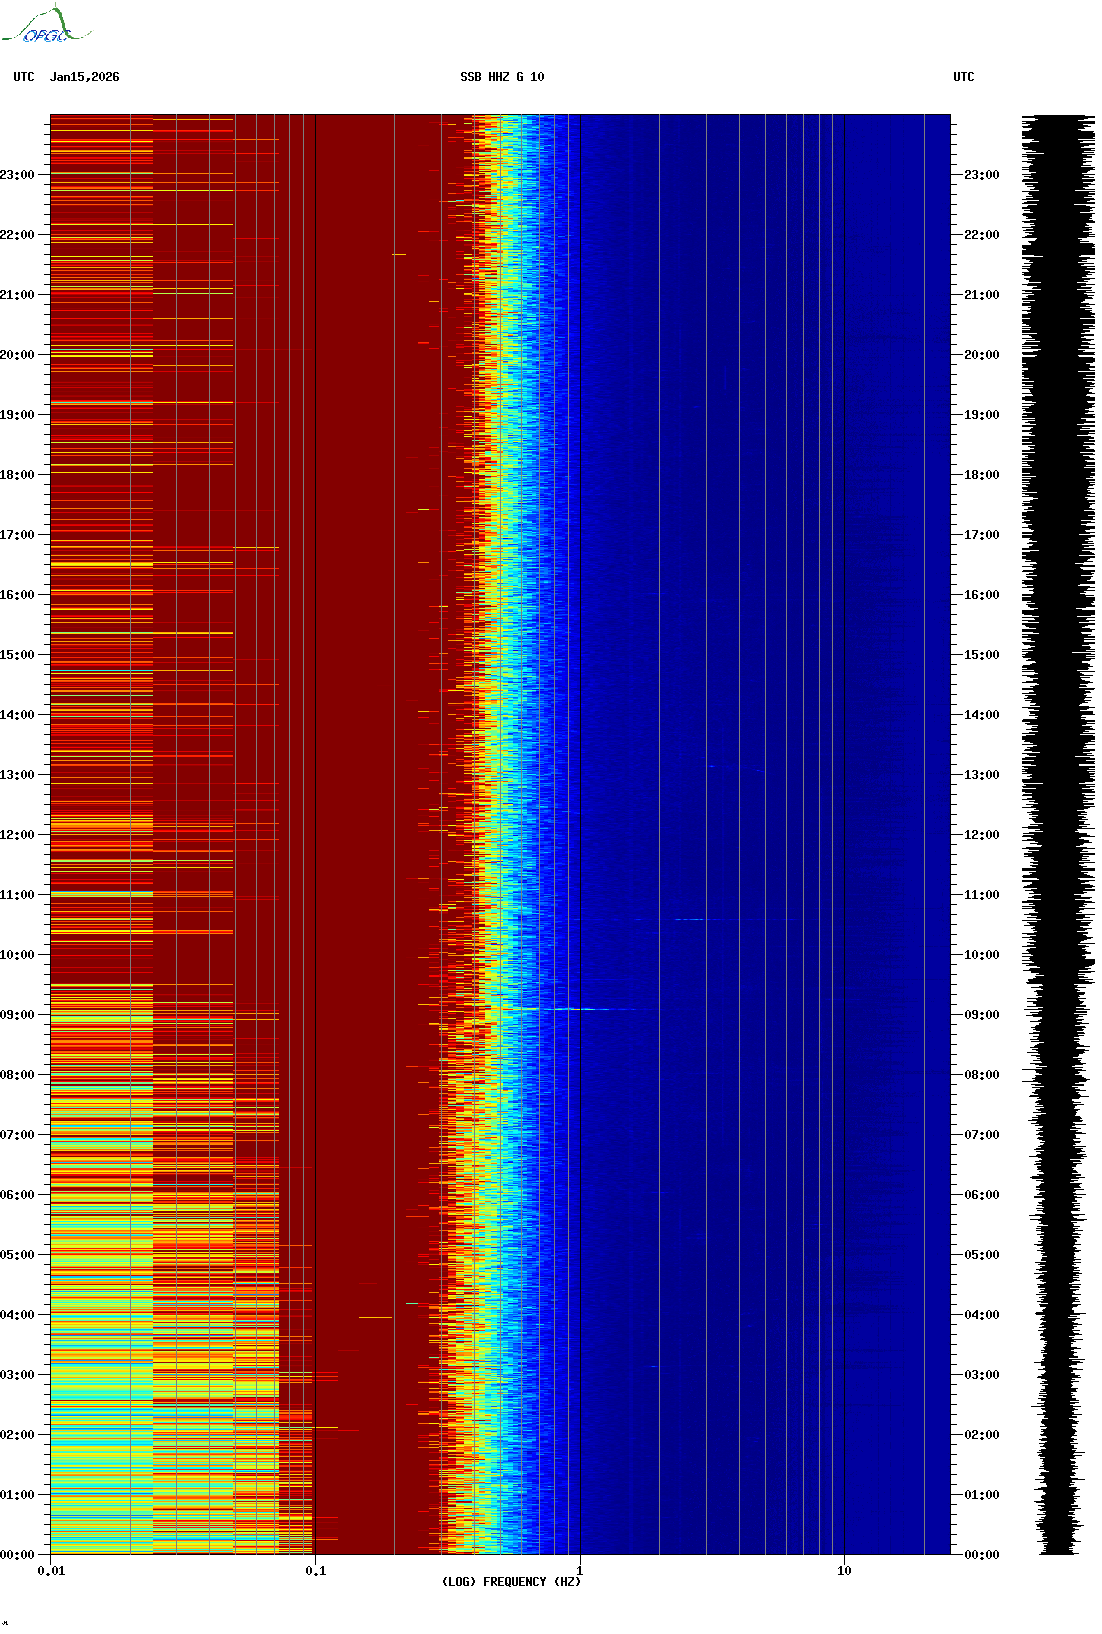Click the 0.01 frequency axis label
1102x1634 pixels.
pos(51,1571)
